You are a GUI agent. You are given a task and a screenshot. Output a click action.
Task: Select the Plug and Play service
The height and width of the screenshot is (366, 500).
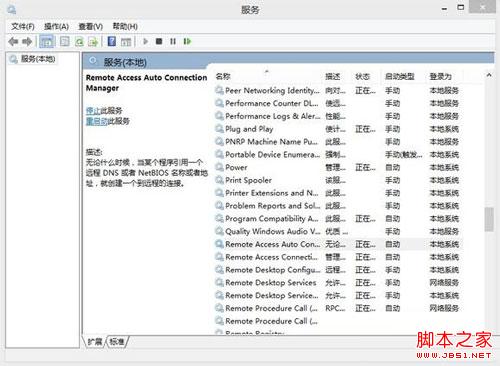[337, 129]
